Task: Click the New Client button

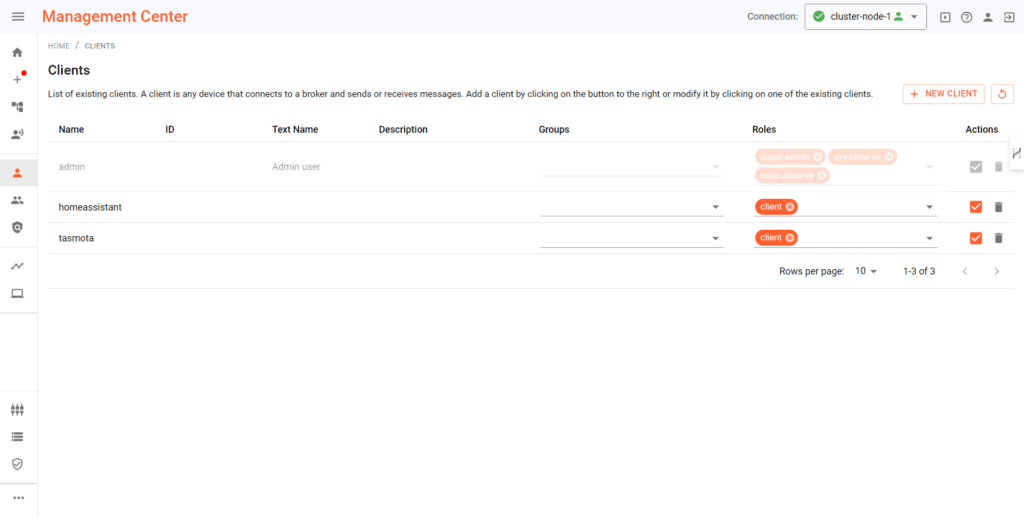Action: click(x=943, y=94)
